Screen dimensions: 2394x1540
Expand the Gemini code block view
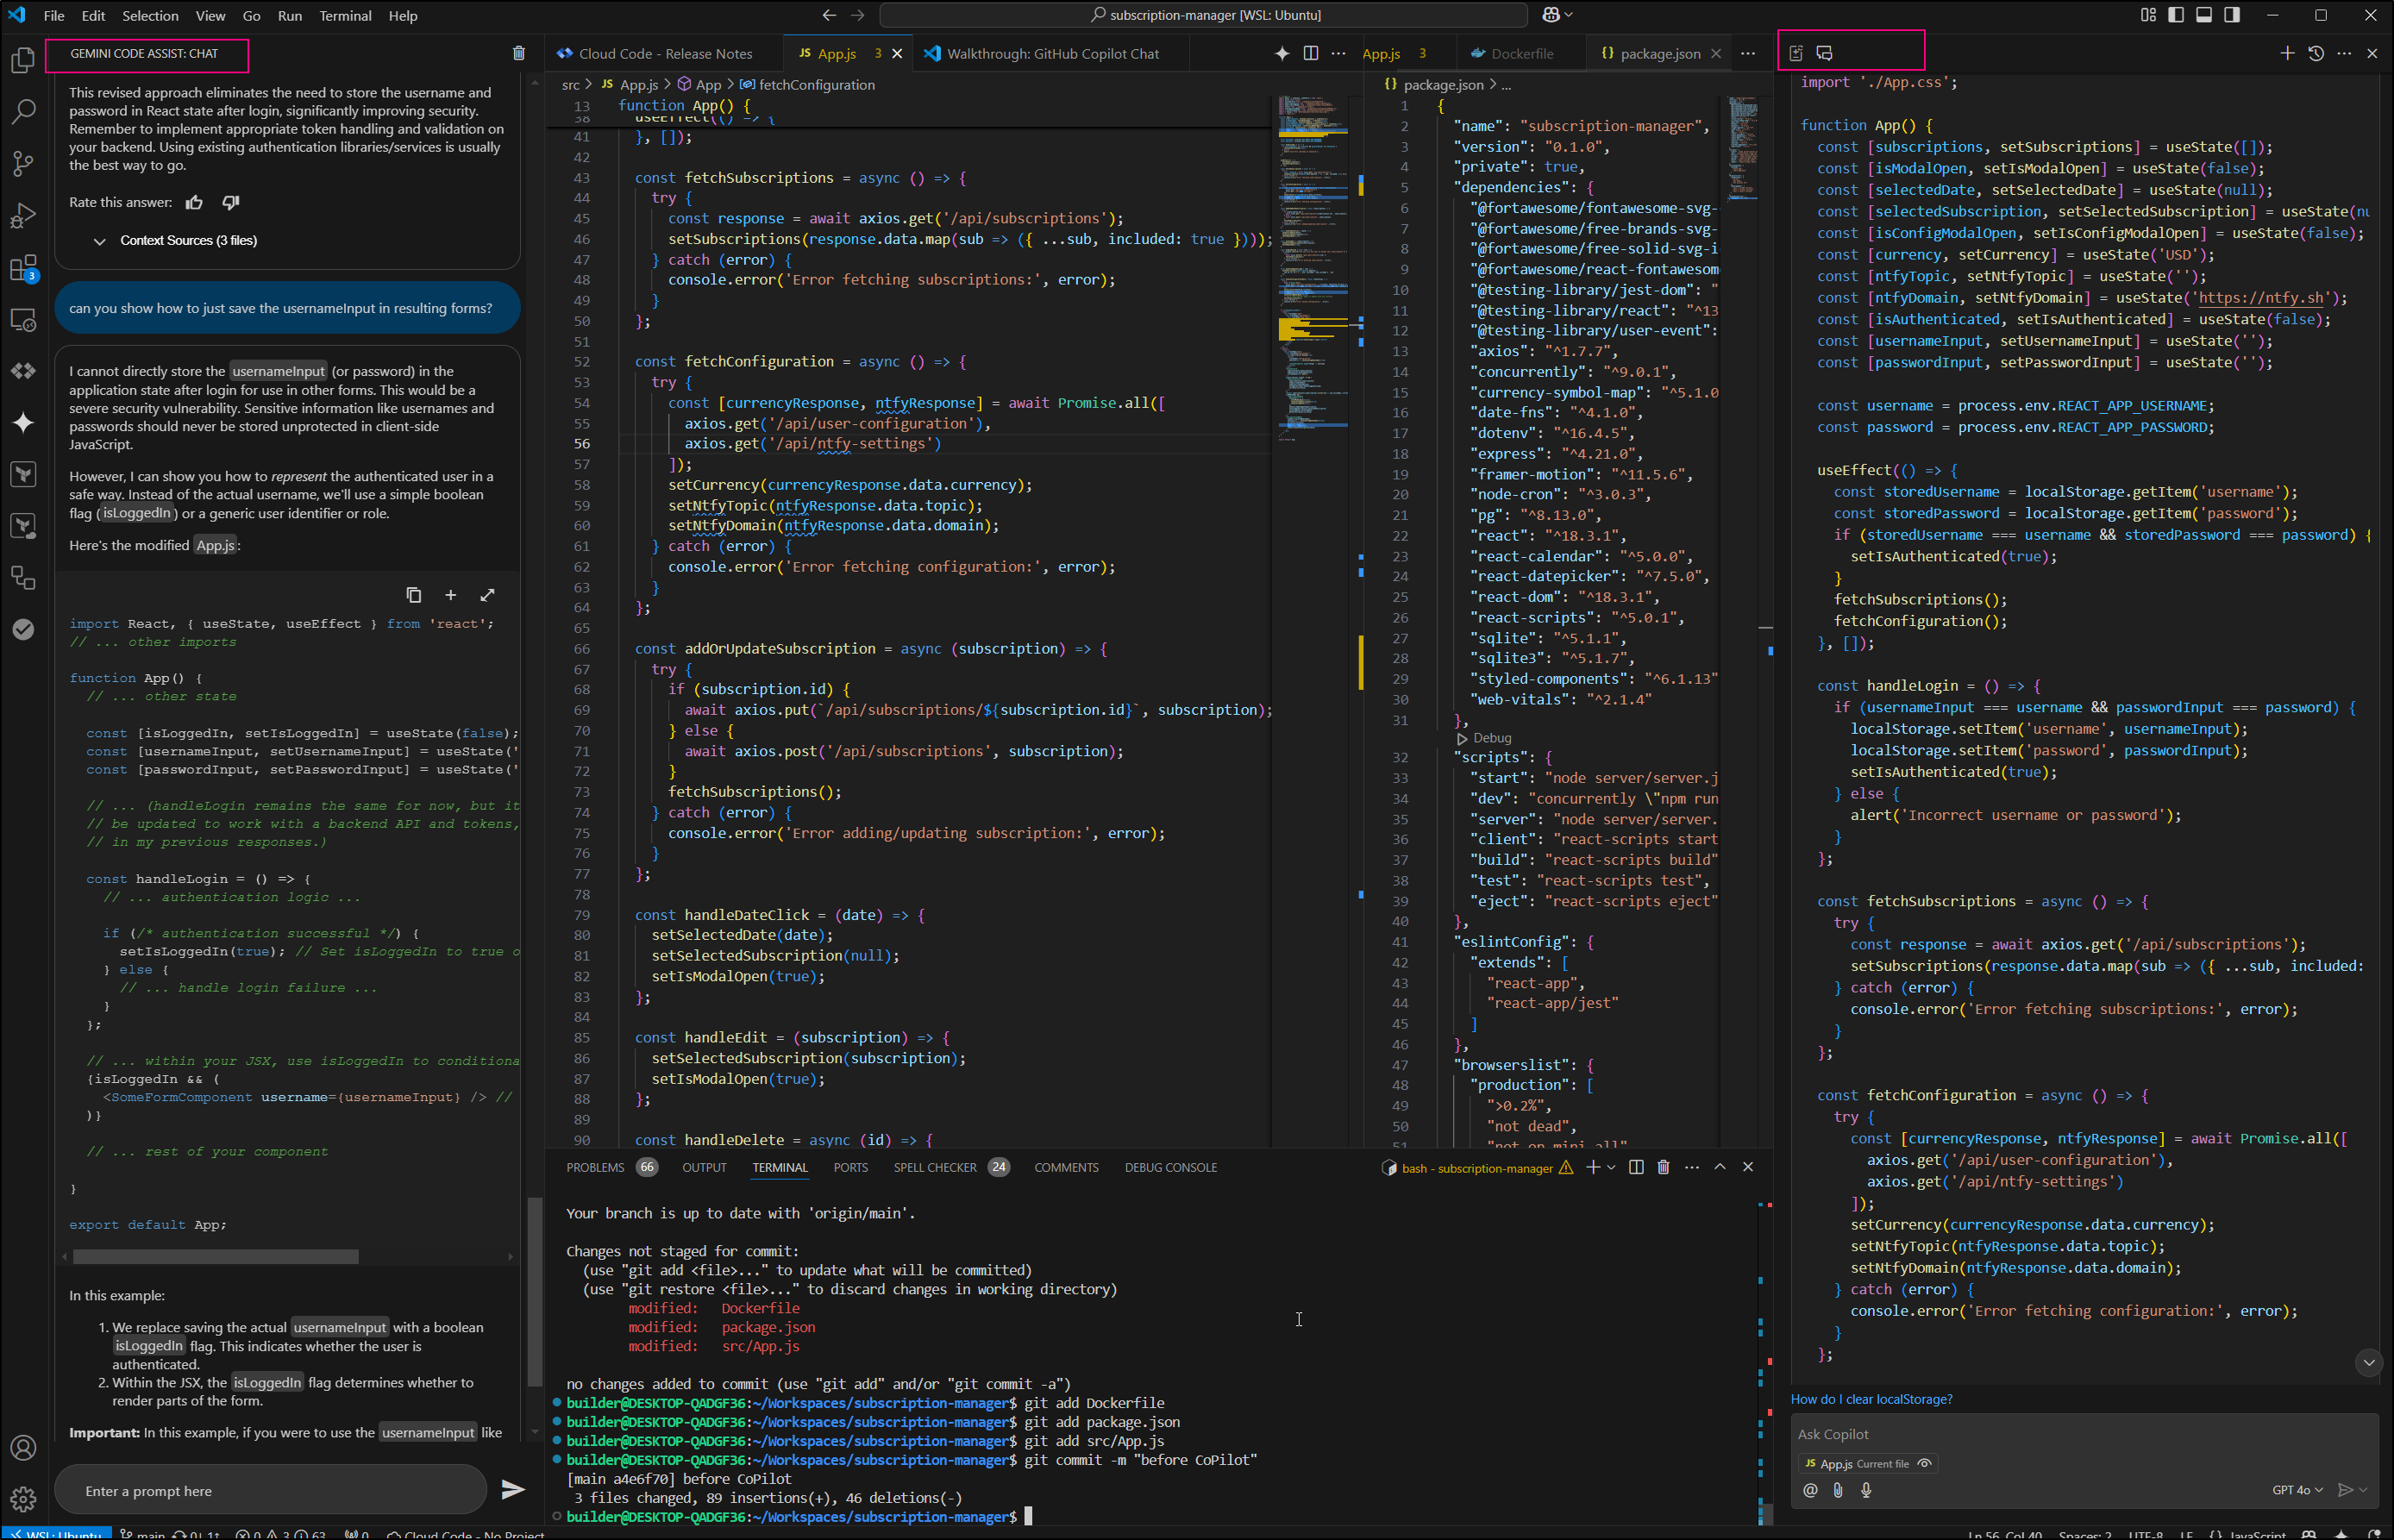487,594
